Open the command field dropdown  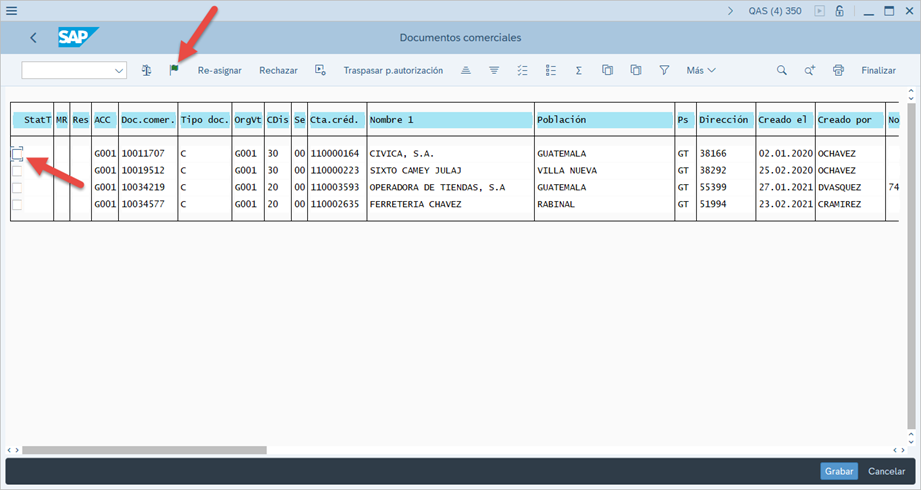(x=120, y=71)
